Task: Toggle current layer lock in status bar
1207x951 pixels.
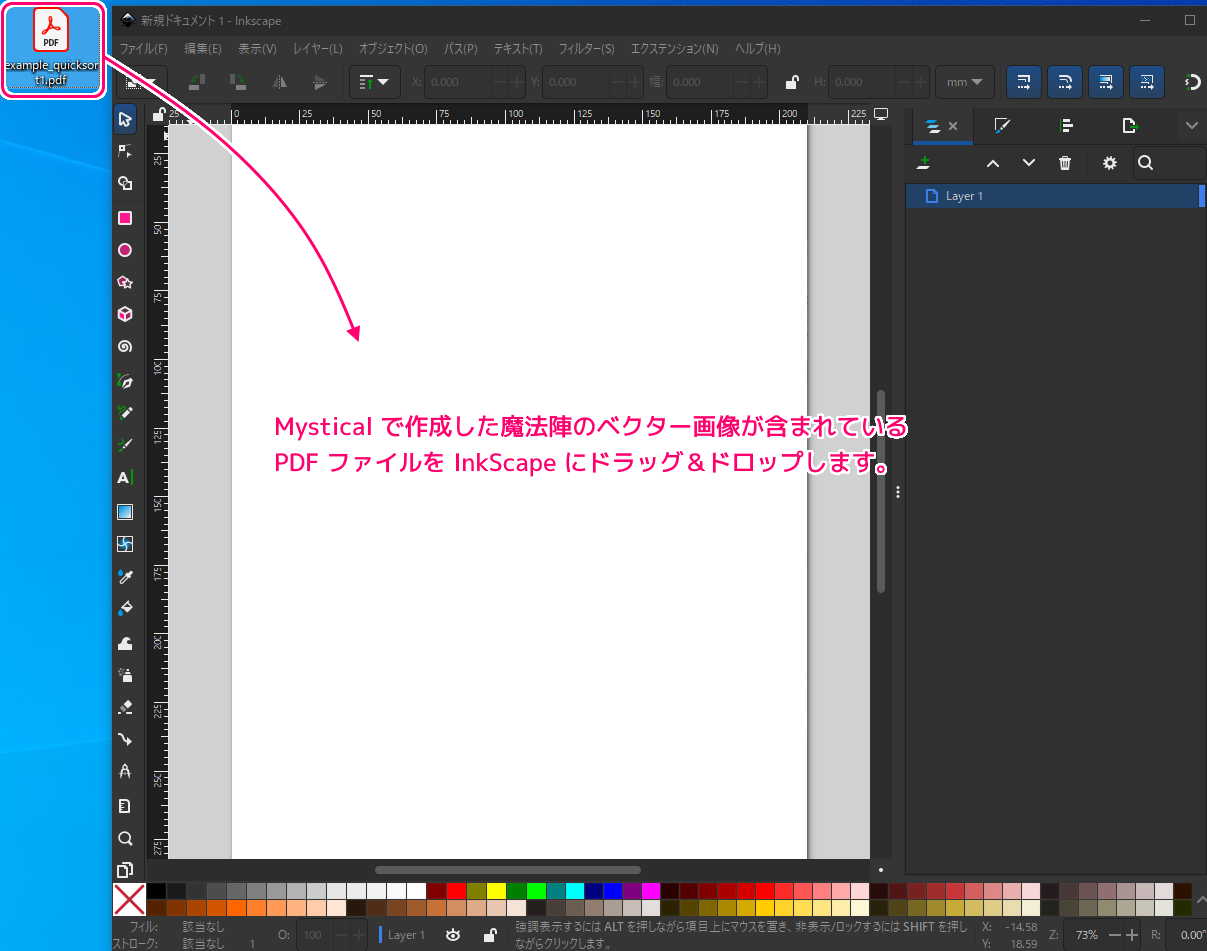Action: 489,935
